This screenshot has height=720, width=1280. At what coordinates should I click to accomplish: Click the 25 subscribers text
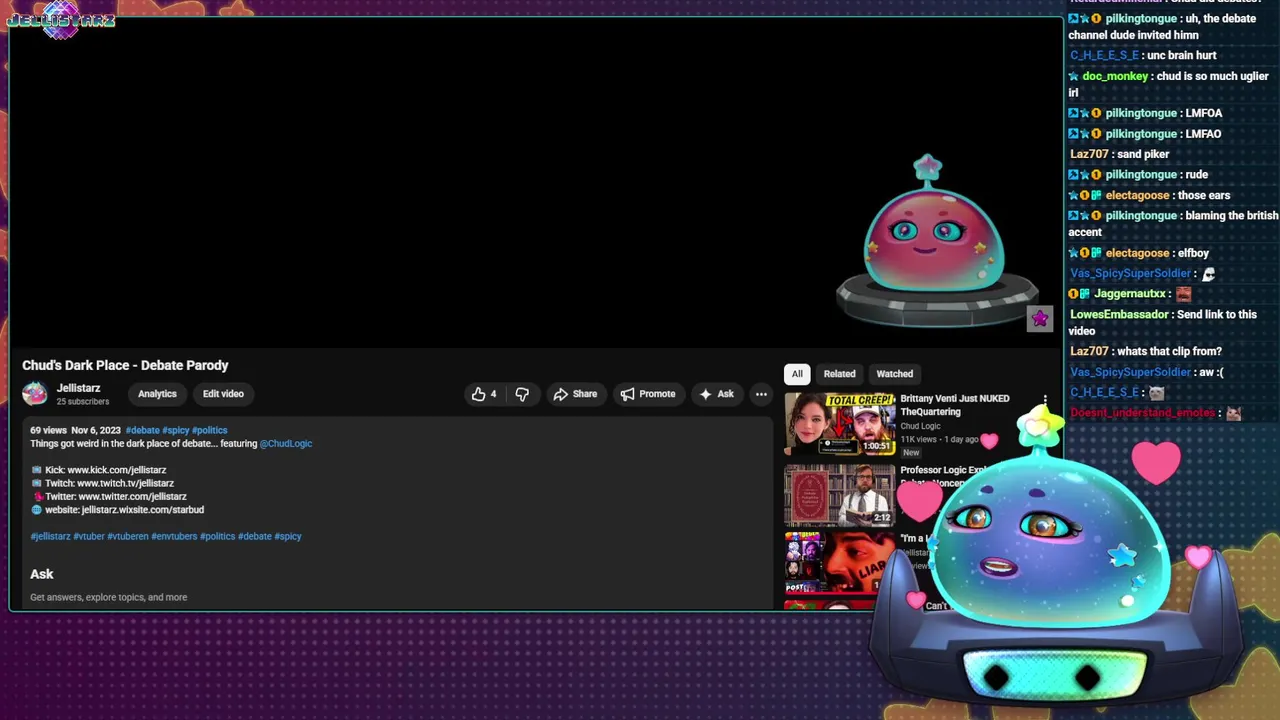[83, 402]
